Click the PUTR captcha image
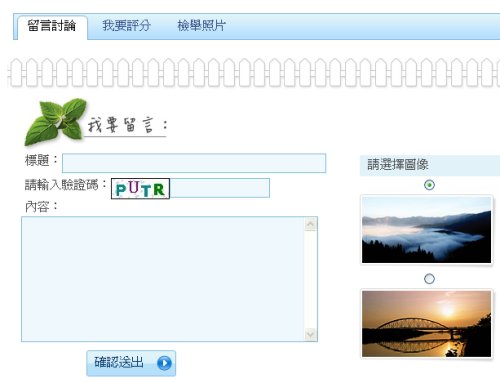 [x=140, y=189]
